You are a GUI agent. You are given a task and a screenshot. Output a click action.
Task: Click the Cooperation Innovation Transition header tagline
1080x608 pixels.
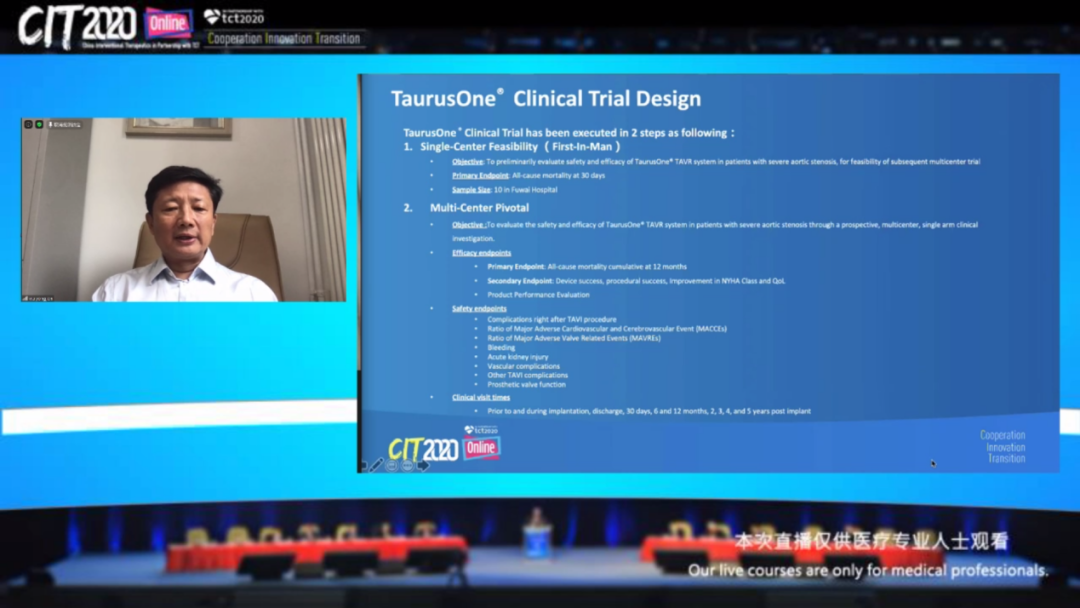284,39
